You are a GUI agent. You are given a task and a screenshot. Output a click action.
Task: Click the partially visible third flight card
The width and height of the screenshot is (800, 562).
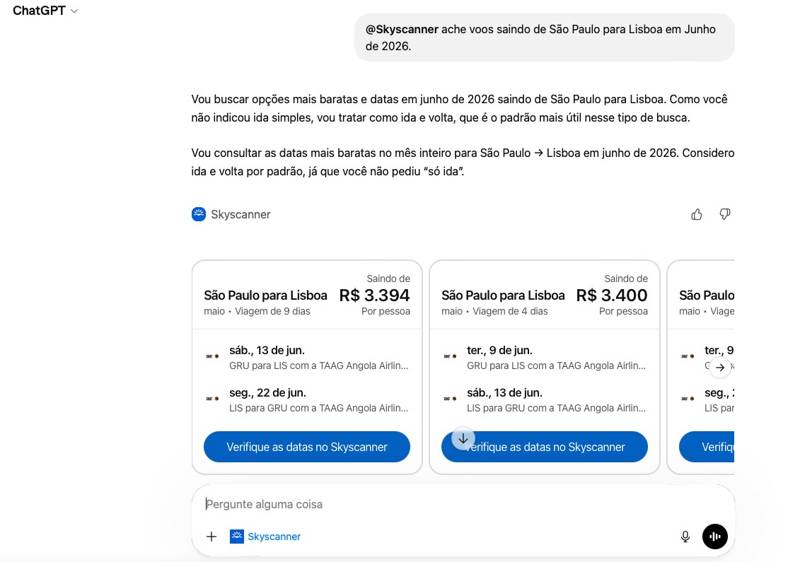click(x=705, y=296)
